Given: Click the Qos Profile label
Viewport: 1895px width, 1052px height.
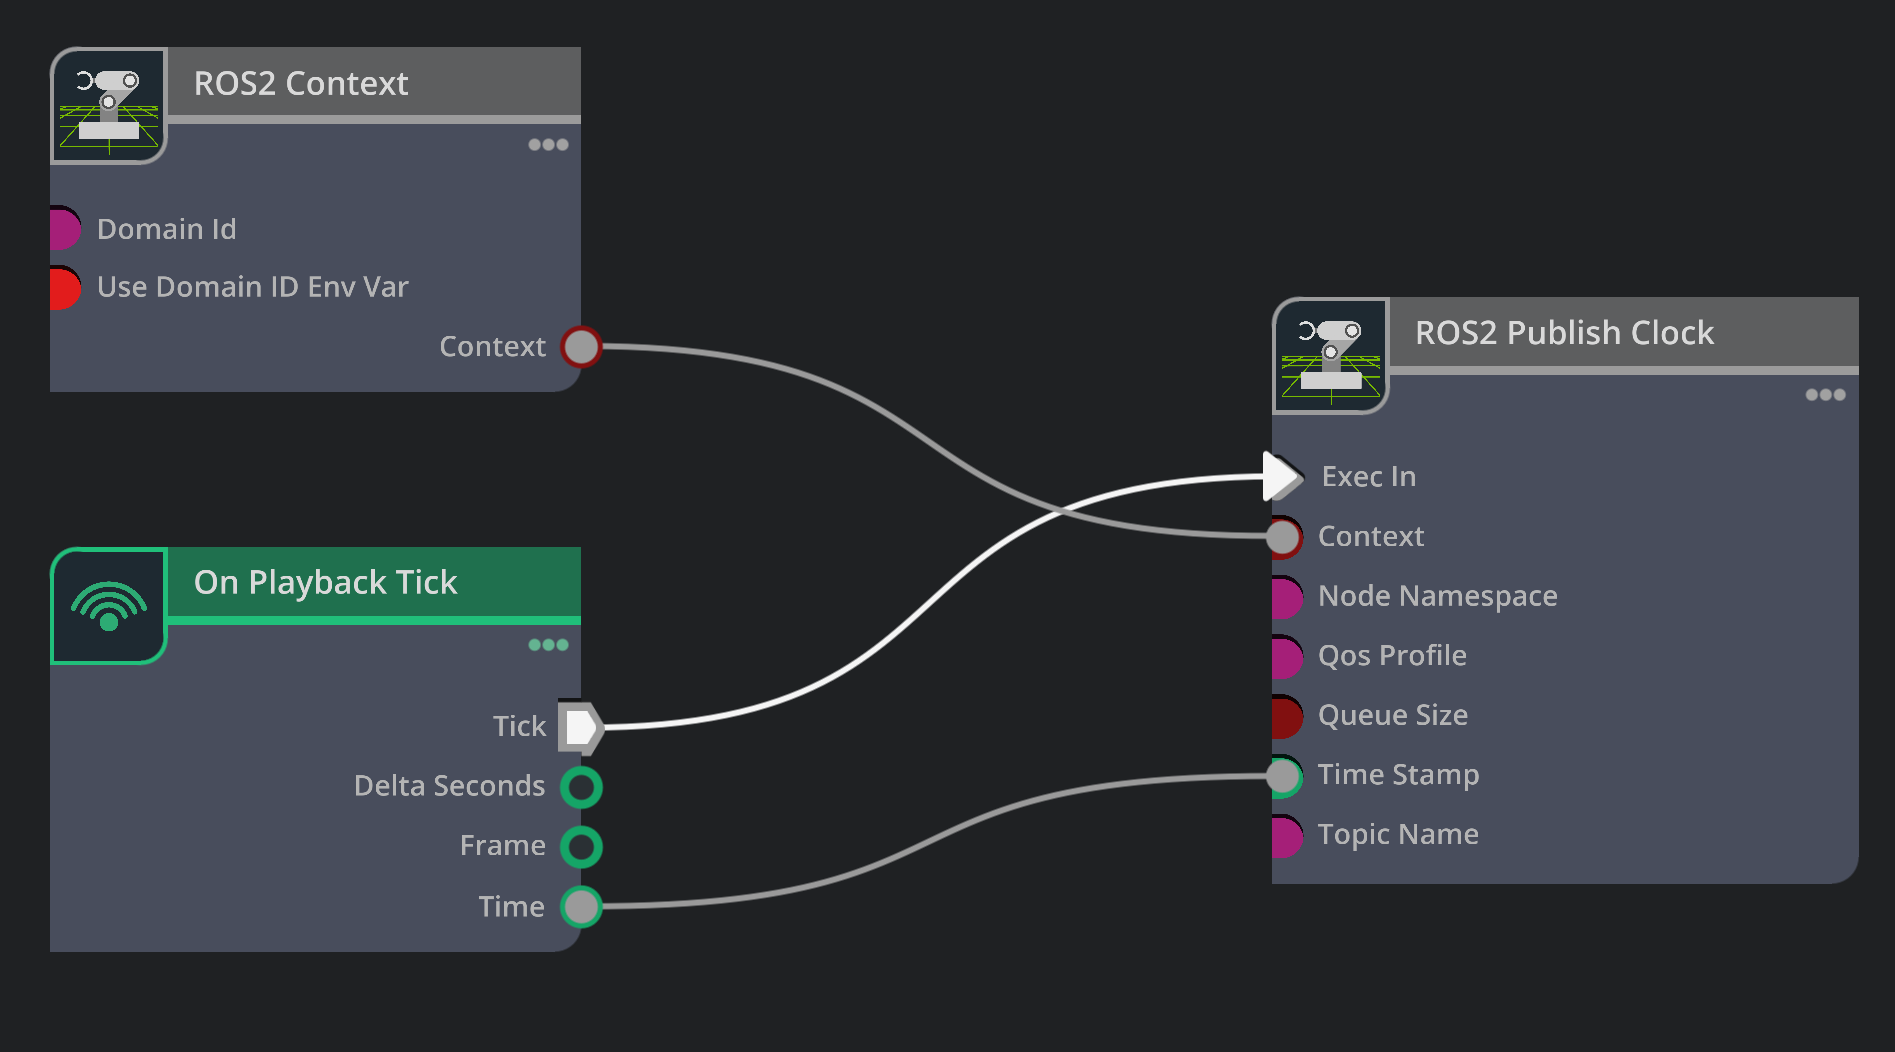Looking at the screenshot, I should (x=1392, y=655).
